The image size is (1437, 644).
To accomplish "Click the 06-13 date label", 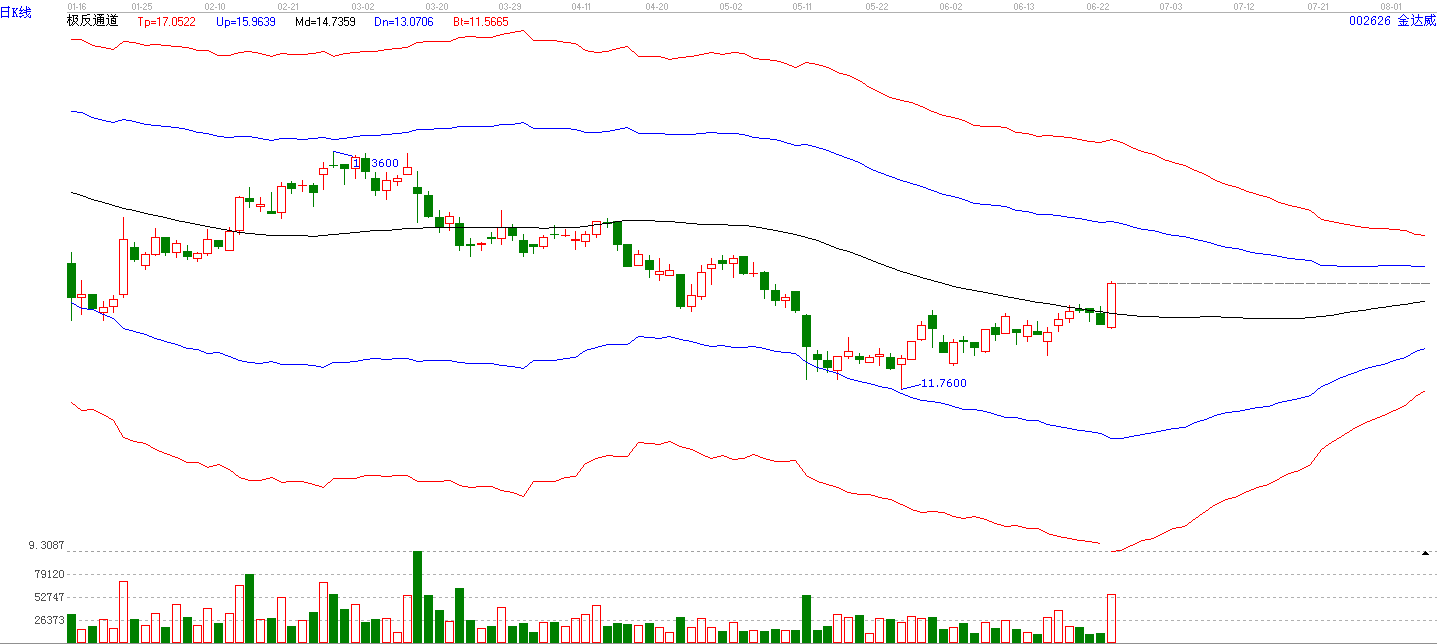I will pos(1024,6).
